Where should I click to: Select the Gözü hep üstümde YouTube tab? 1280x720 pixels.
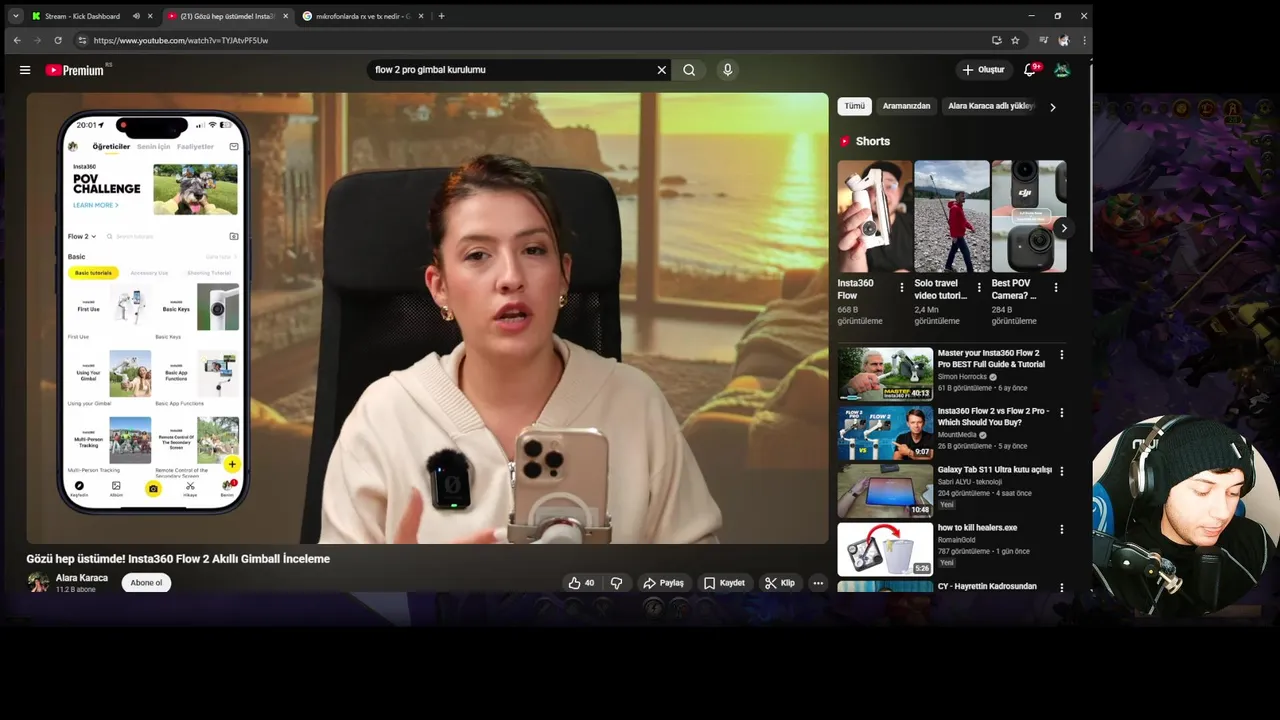click(x=220, y=16)
